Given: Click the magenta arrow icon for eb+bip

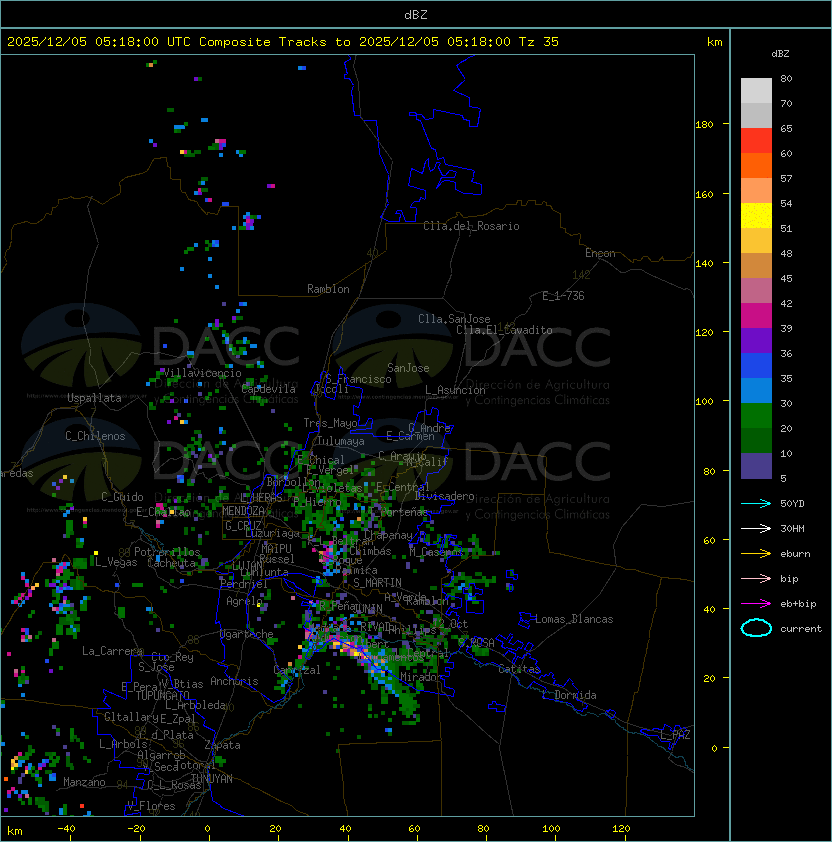Looking at the screenshot, I should tap(756, 604).
